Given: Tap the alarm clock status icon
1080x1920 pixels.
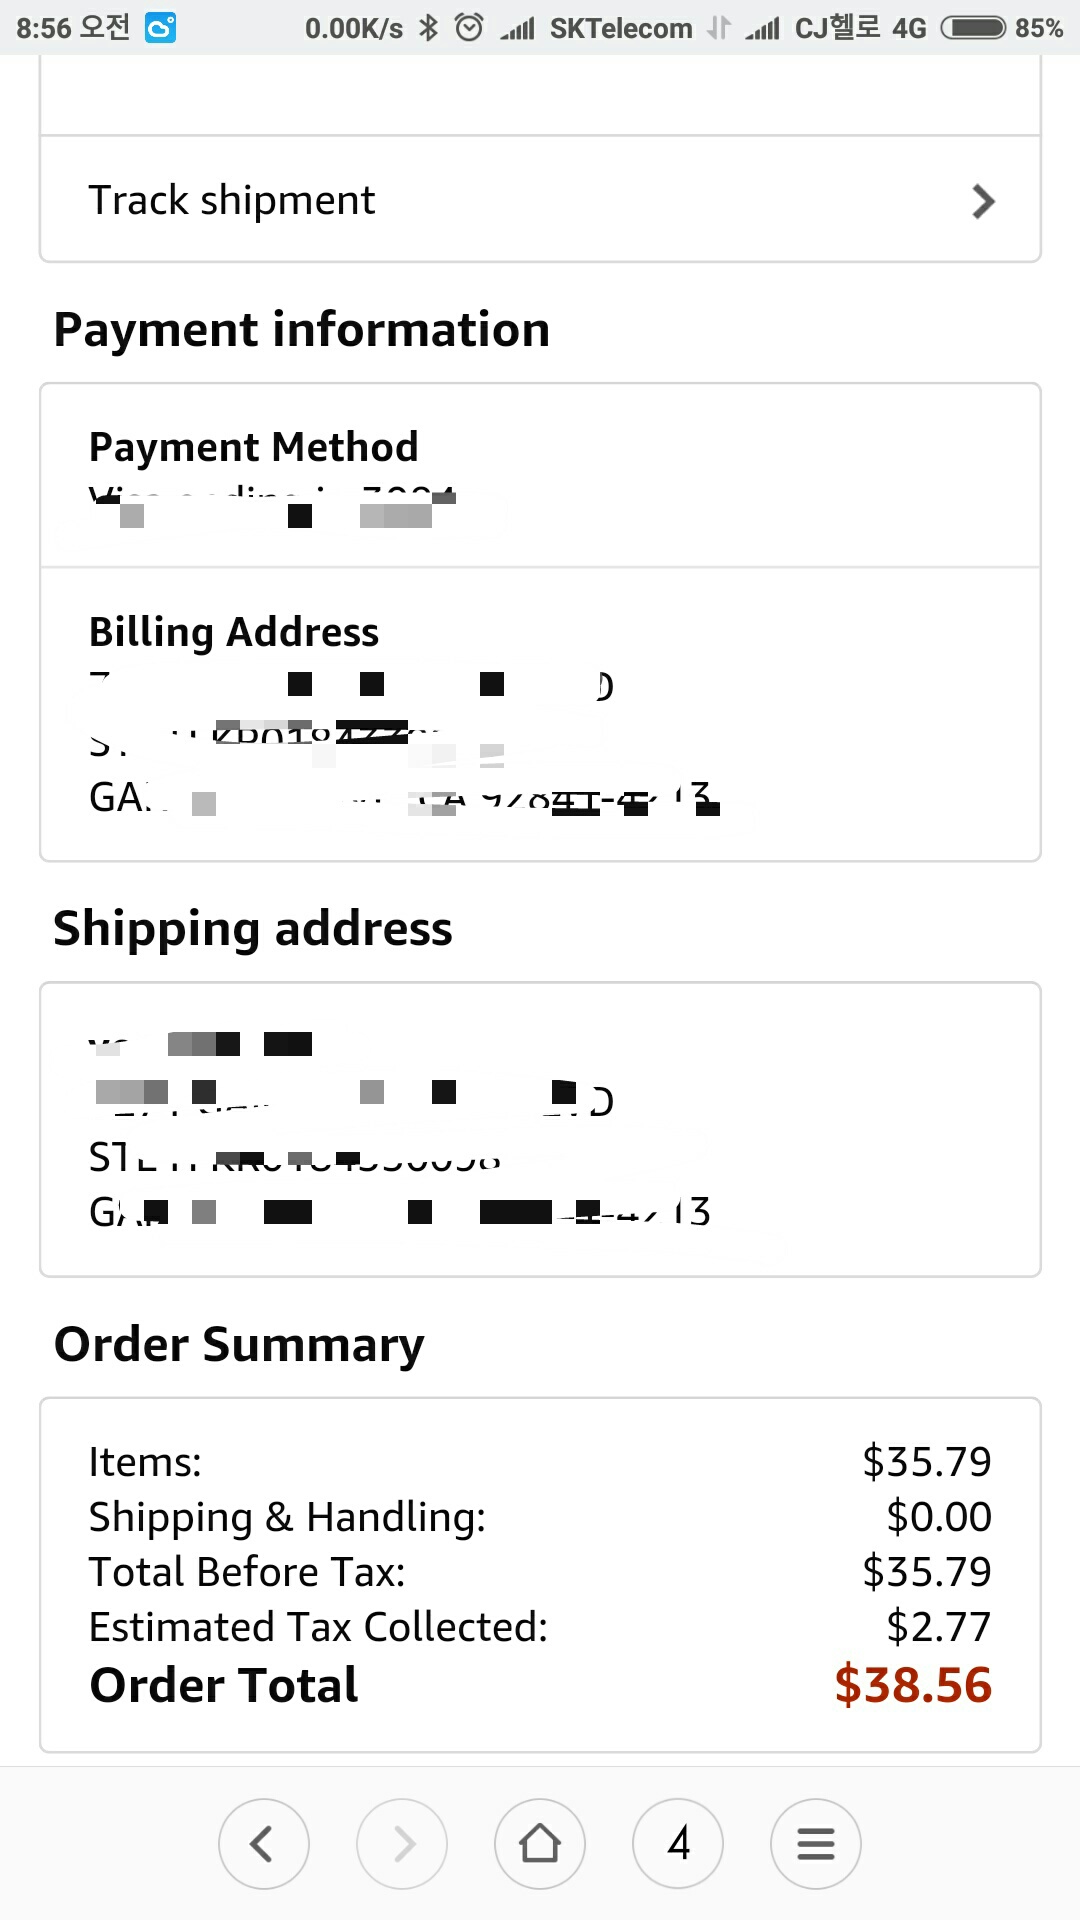Looking at the screenshot, I should pyautogui.click(x=469, y=28).
